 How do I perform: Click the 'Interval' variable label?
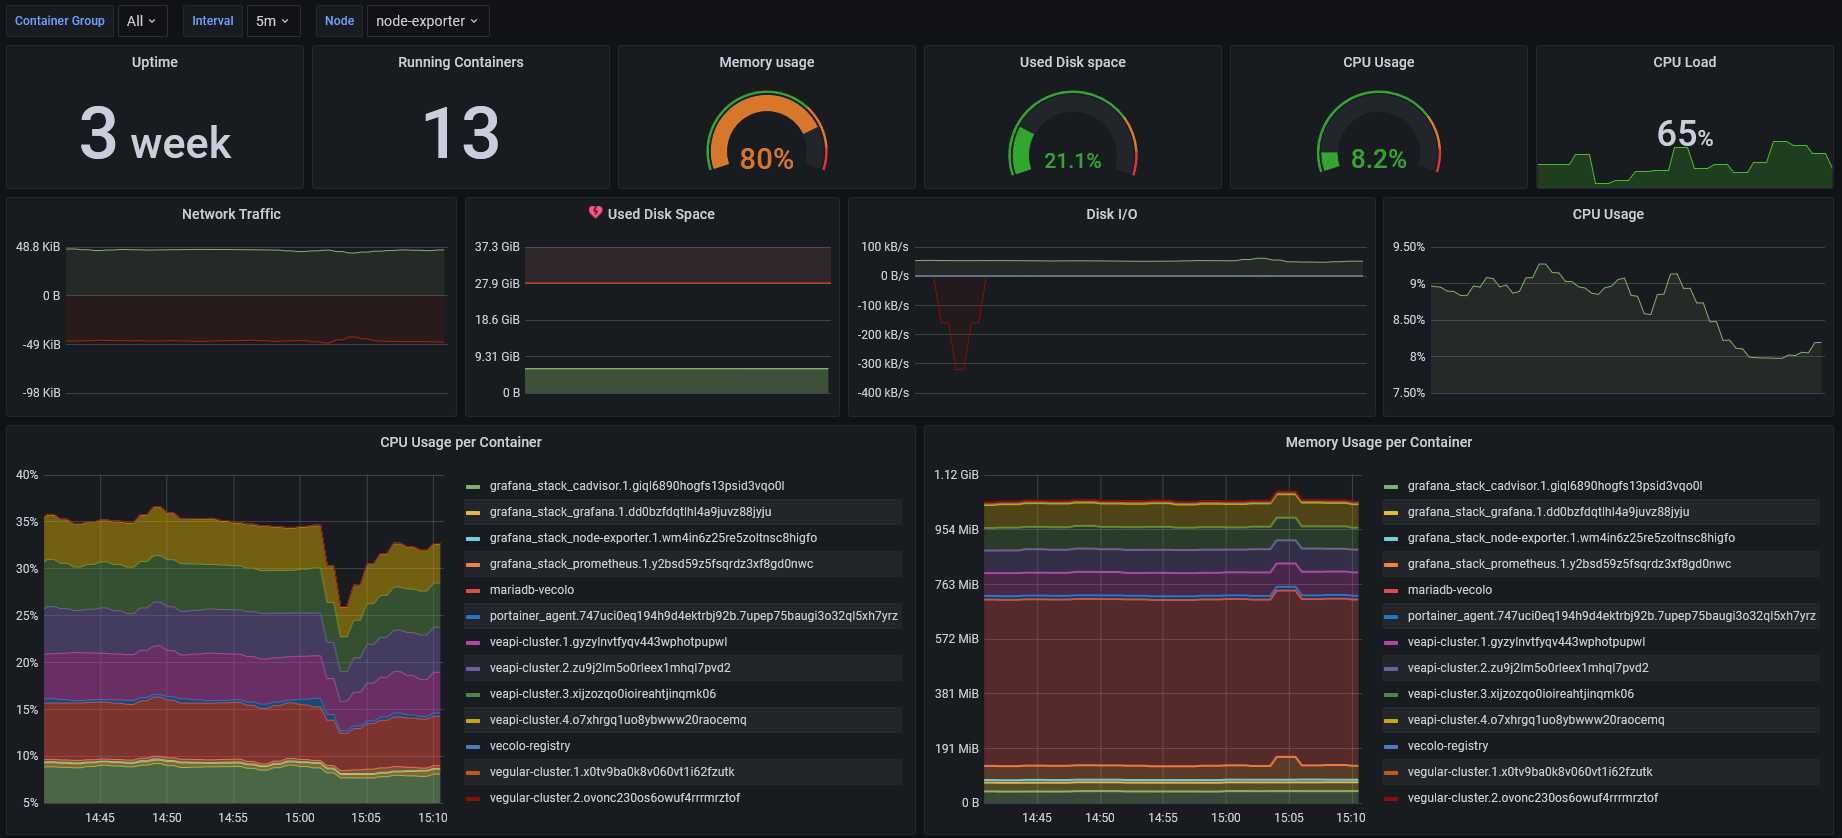(213, 21)
